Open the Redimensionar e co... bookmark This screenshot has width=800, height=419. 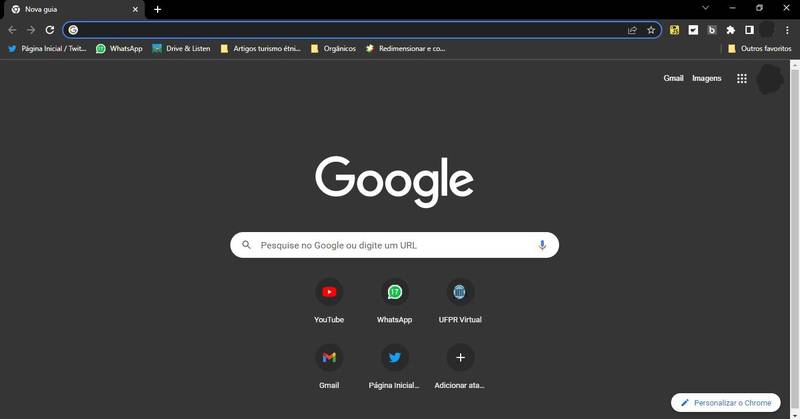click(405, 48)
